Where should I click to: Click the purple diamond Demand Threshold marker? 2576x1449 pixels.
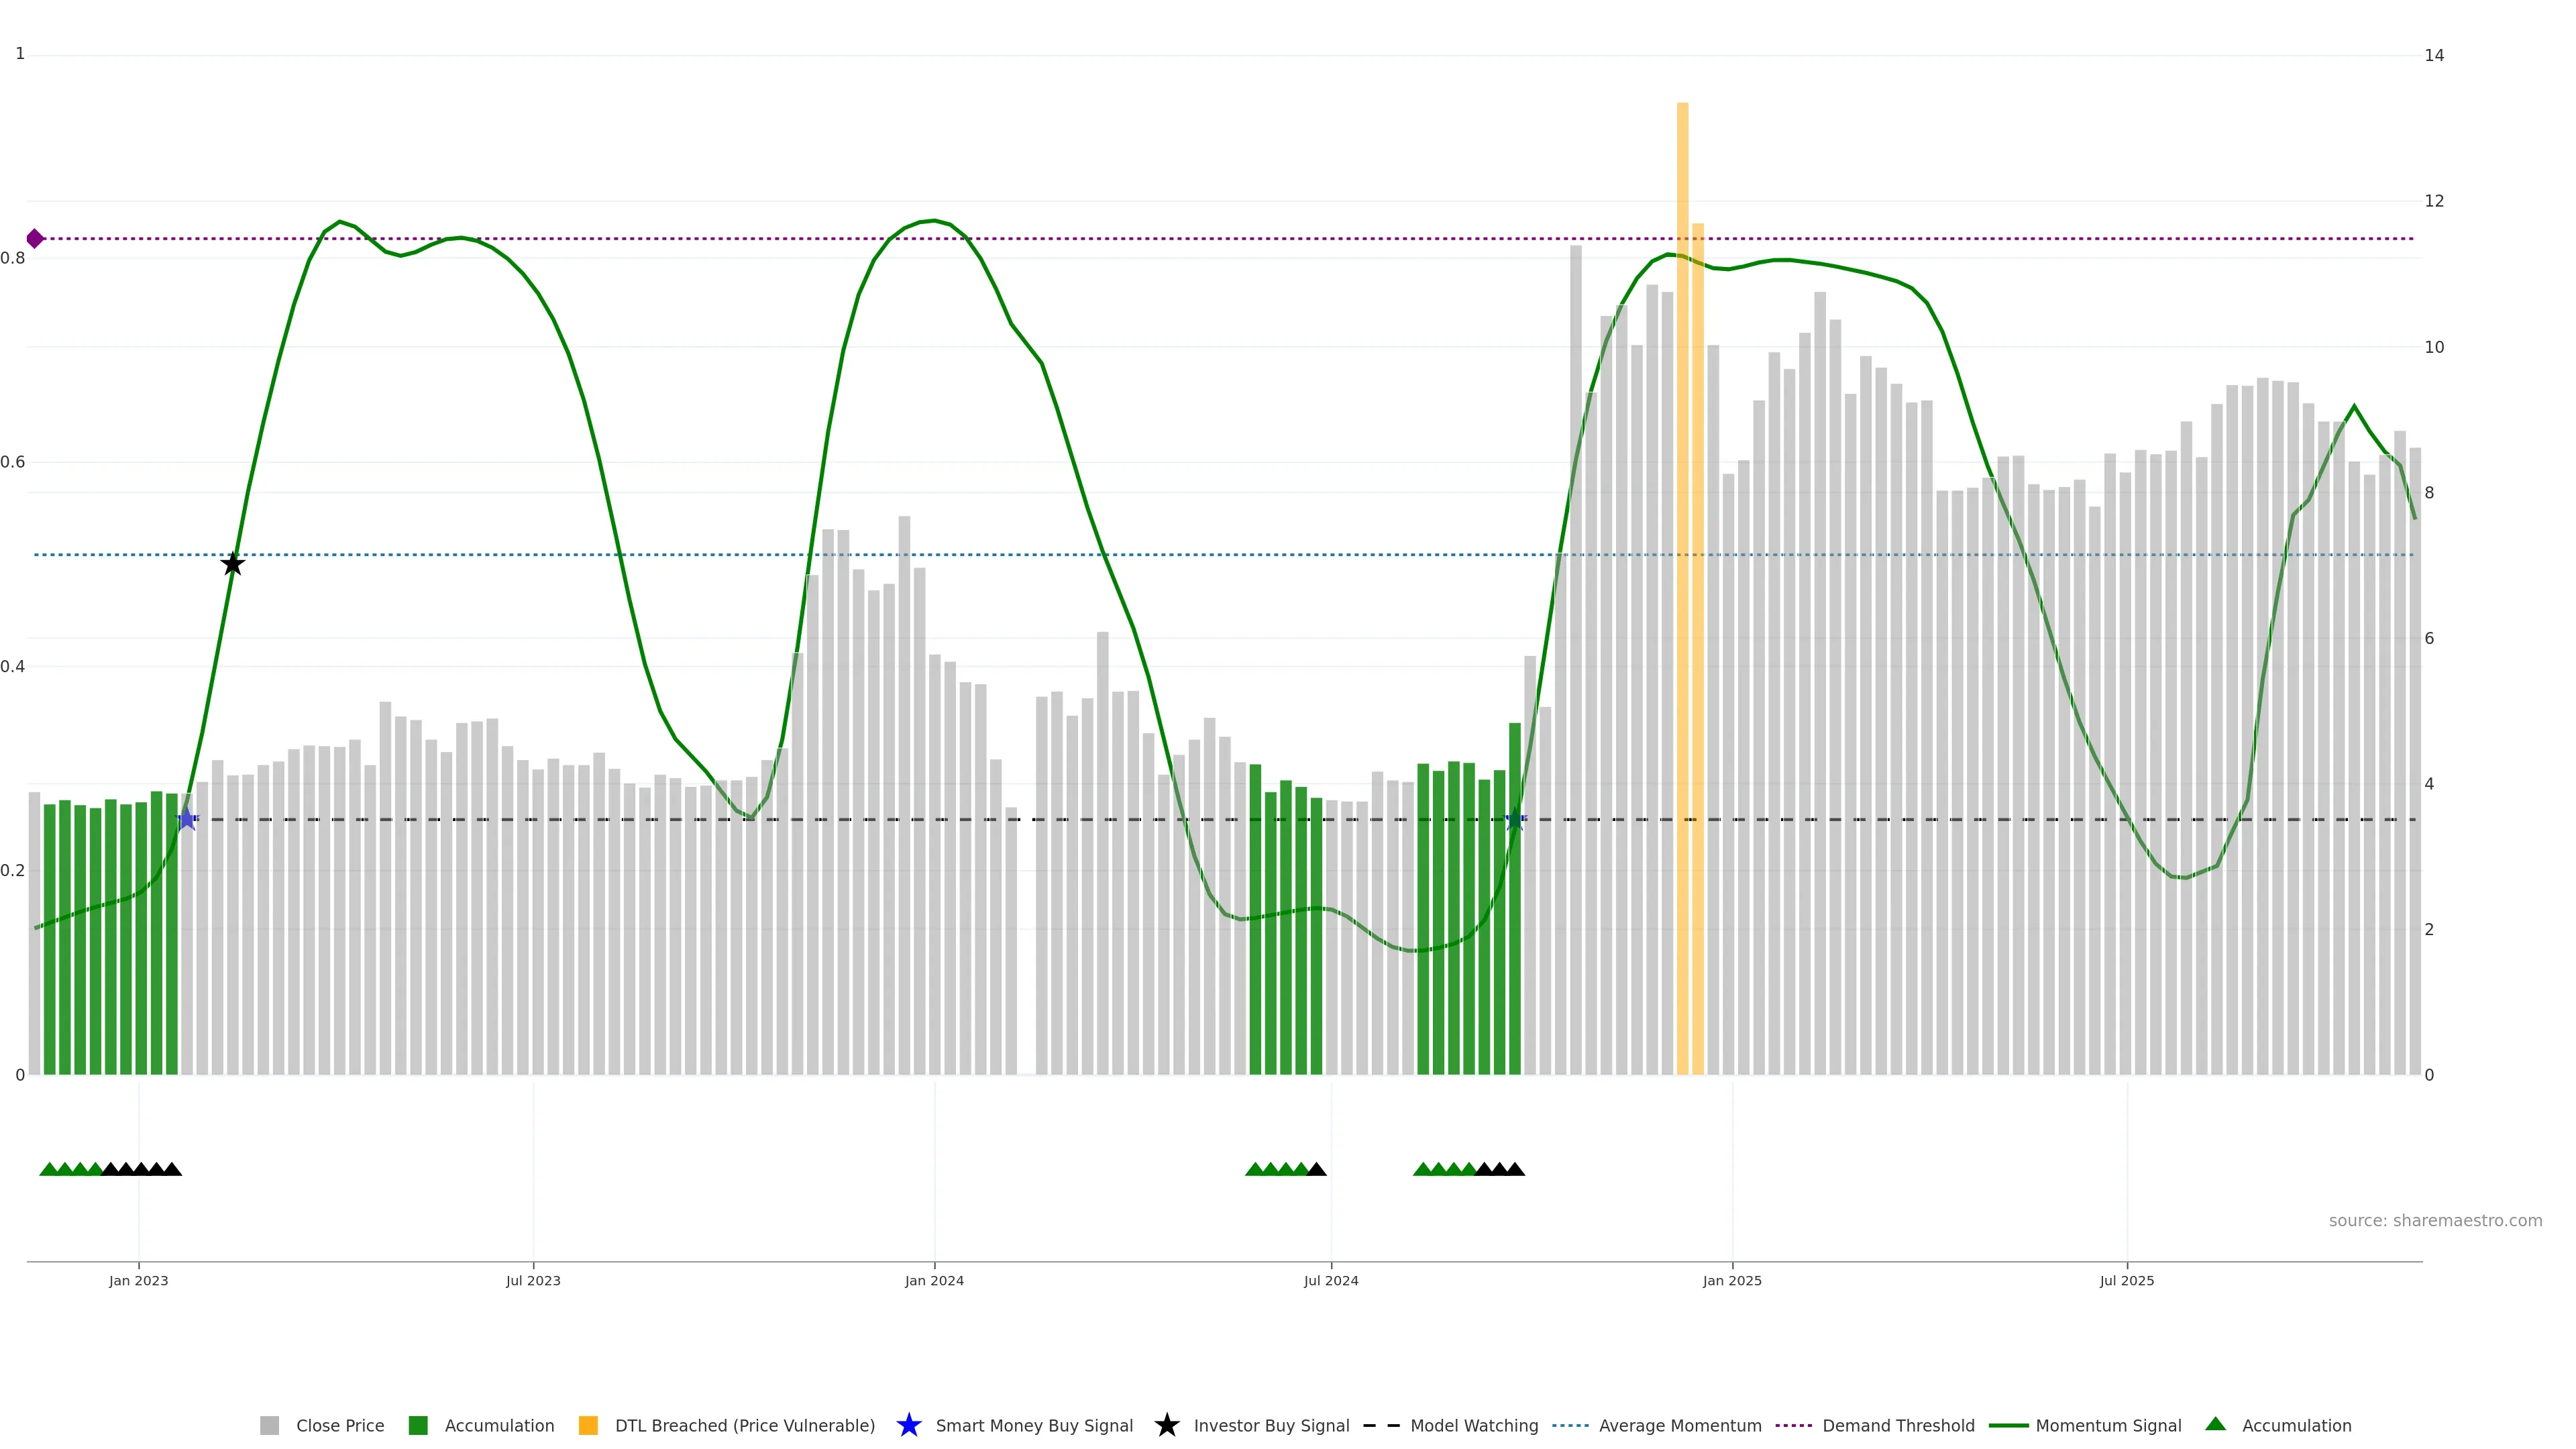pos(35,238)
